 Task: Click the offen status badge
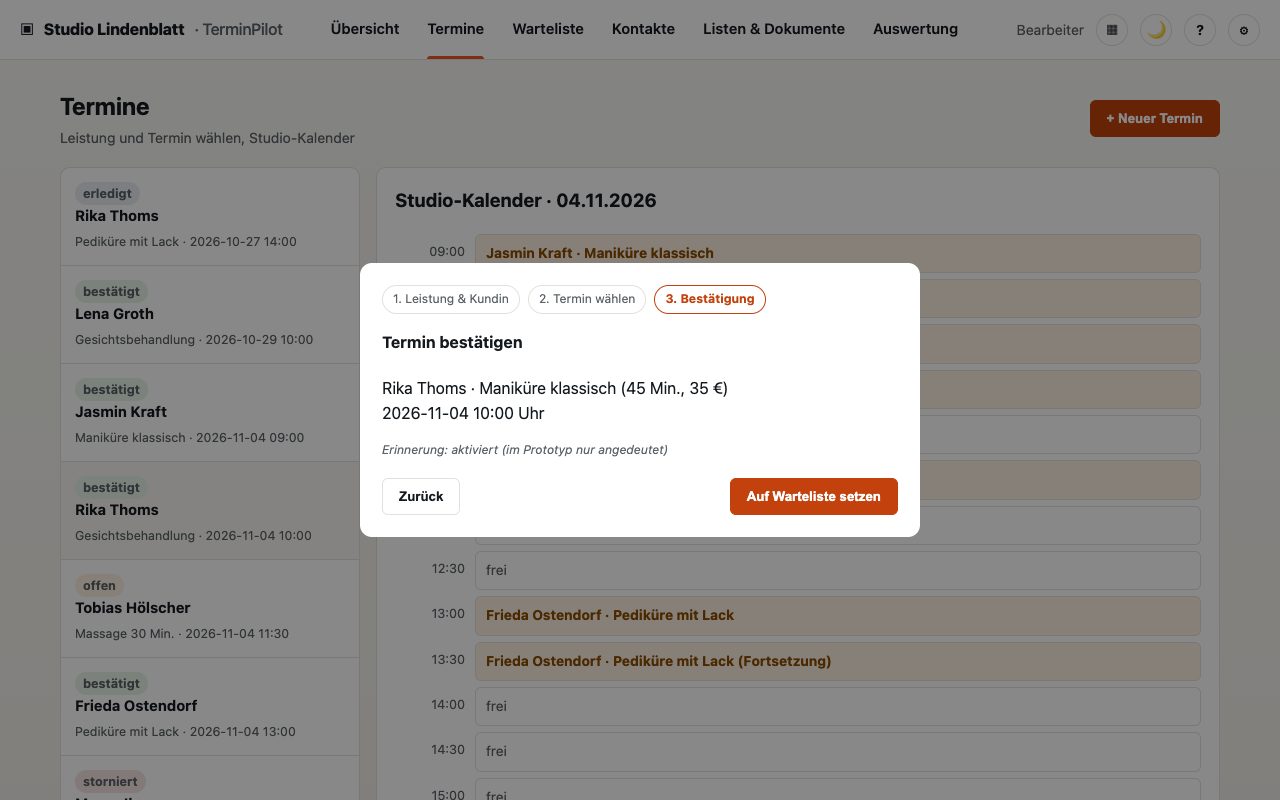(x=99, y=585)
